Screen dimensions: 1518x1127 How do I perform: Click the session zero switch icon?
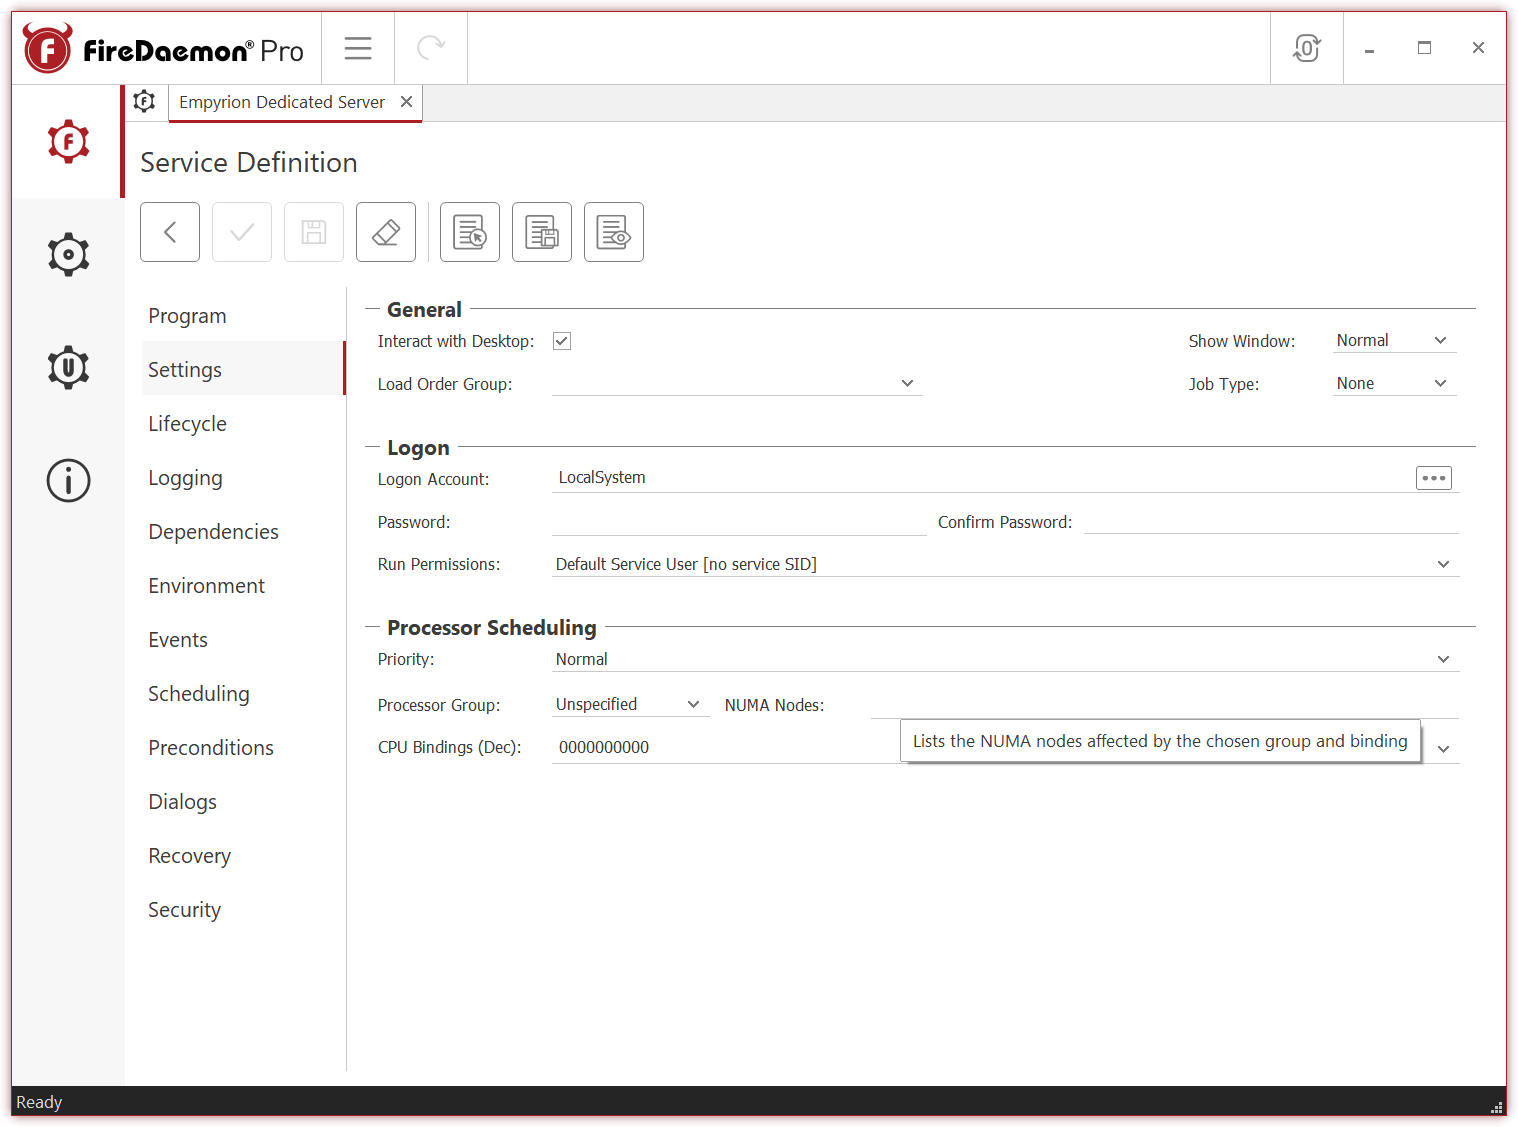pos(1306,48)
